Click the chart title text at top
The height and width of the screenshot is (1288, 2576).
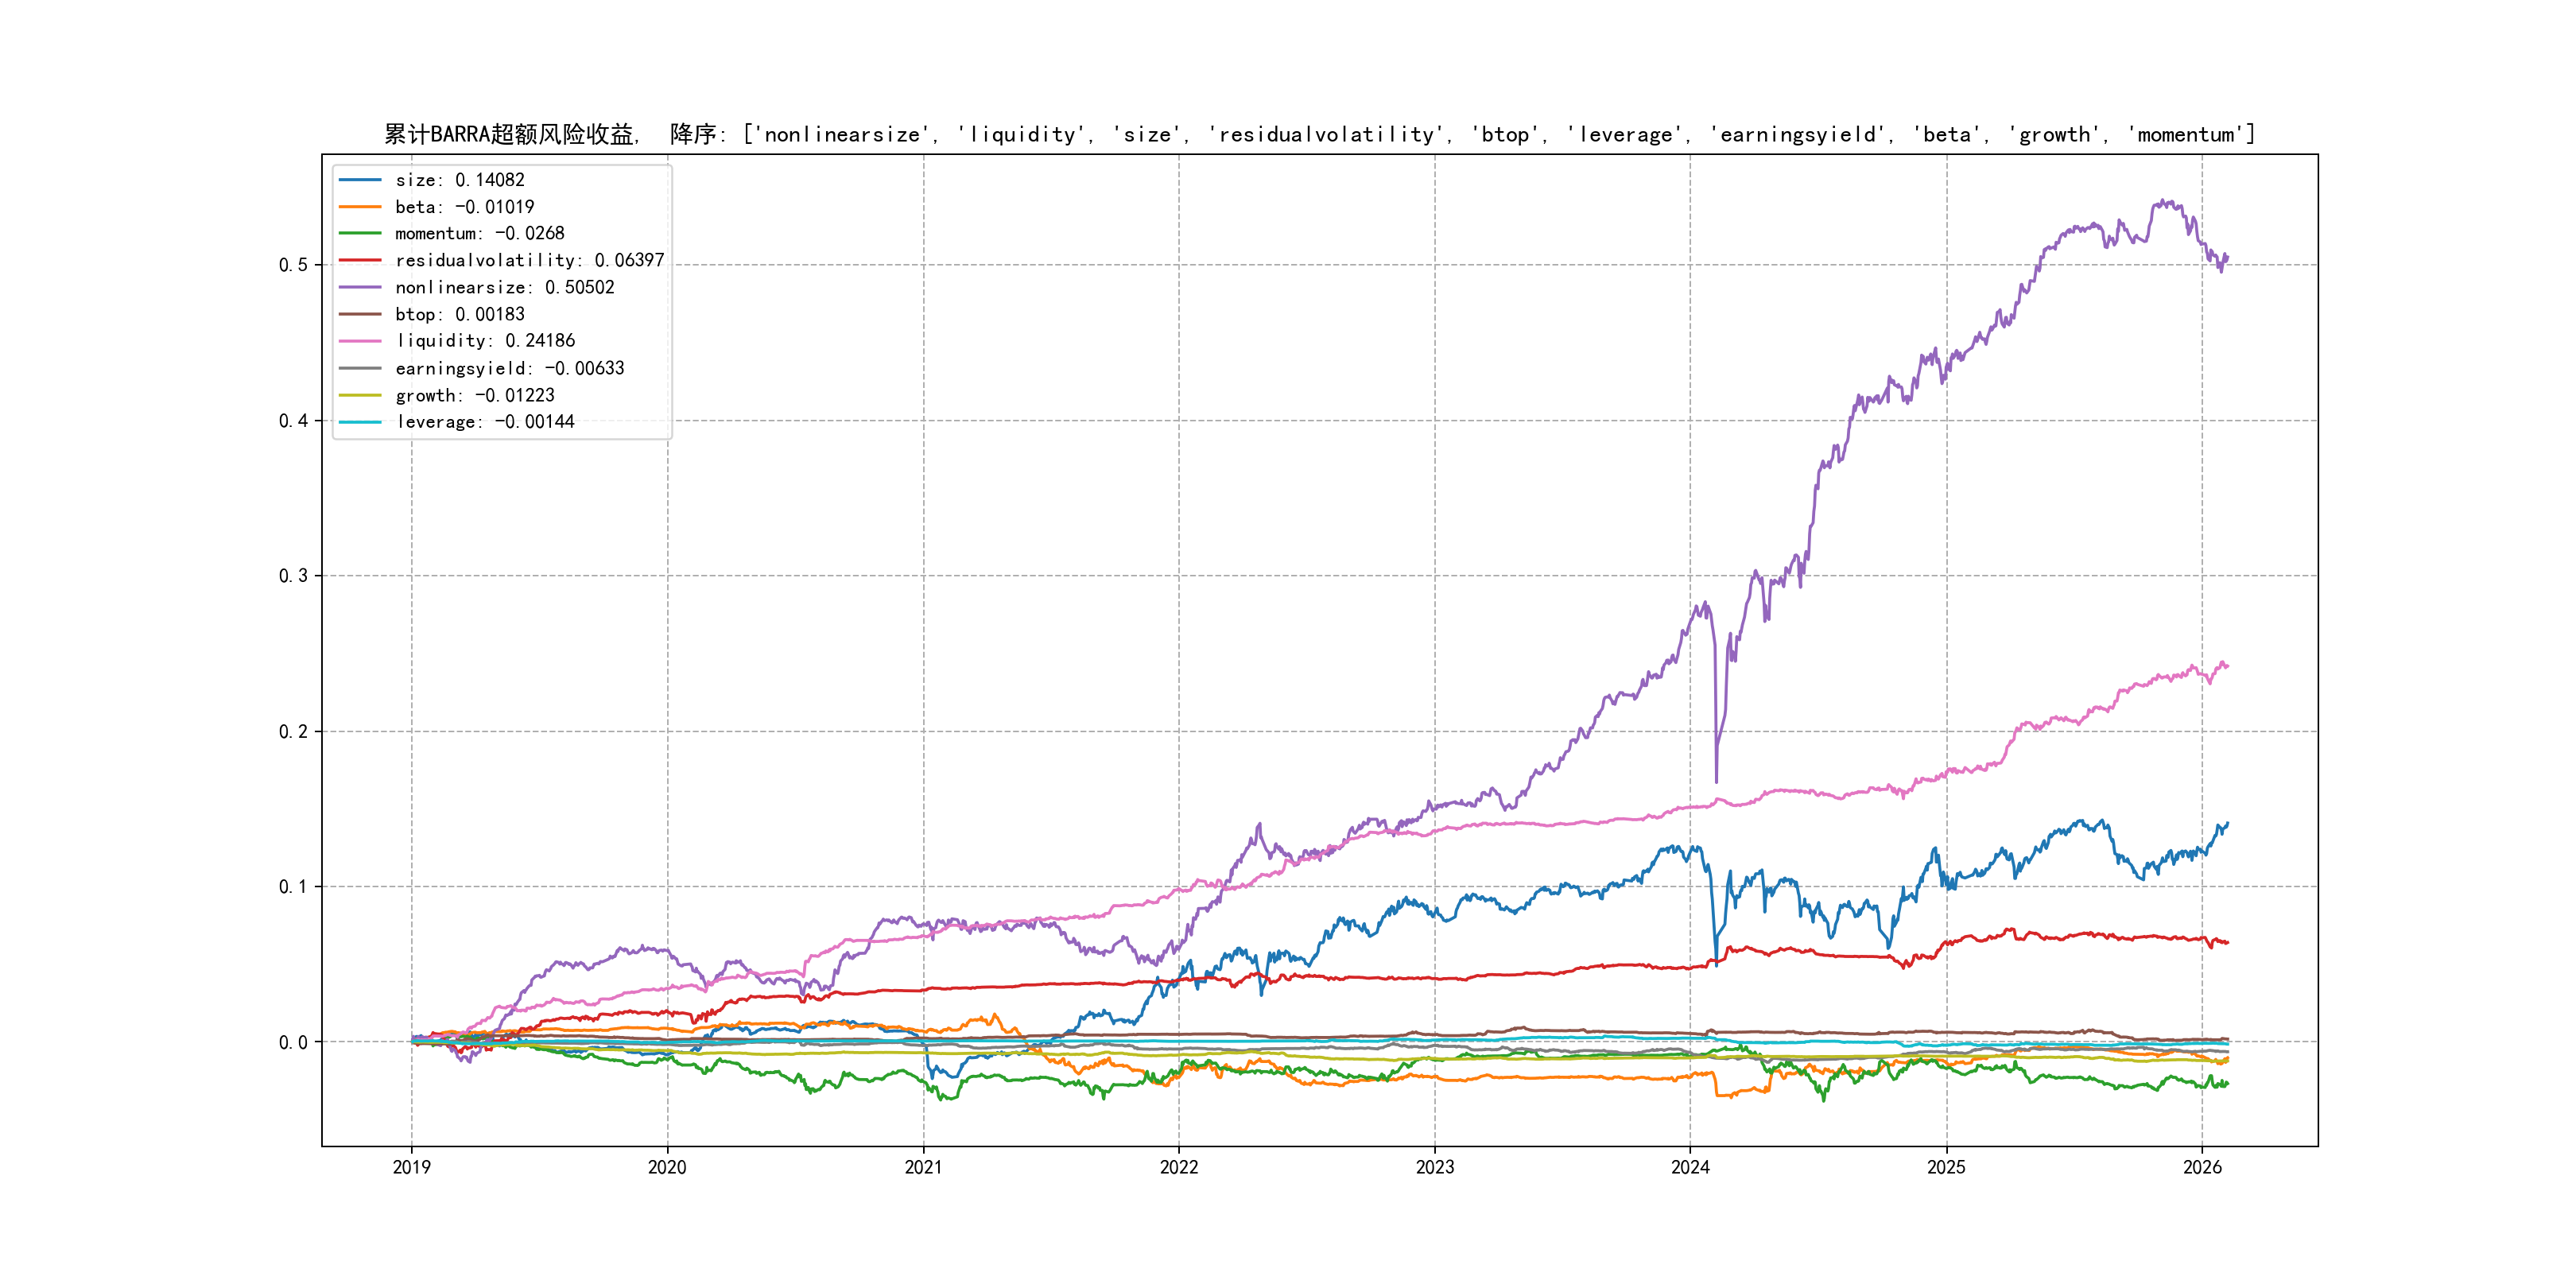[x=1319, y=134]
